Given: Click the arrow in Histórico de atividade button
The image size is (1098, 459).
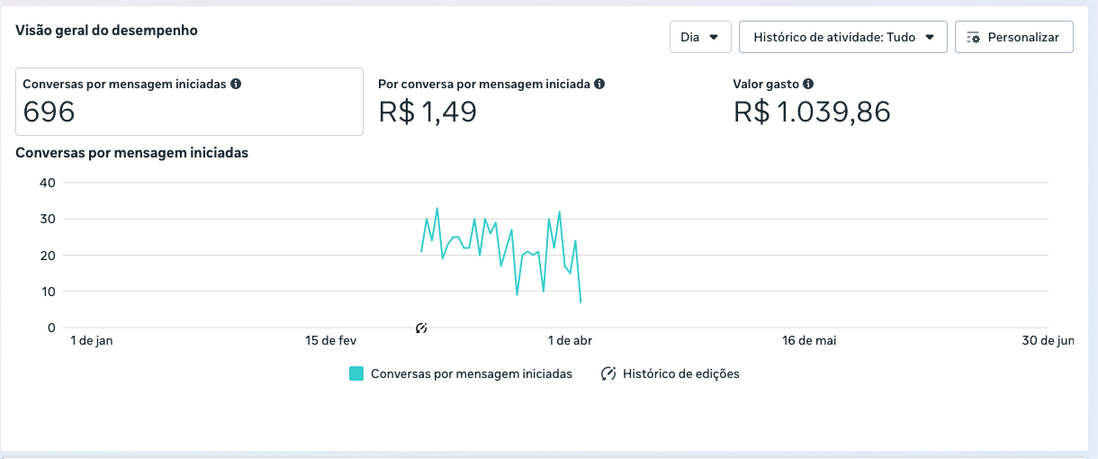Looking at the screenshot, I should click(x=930, y=38).
